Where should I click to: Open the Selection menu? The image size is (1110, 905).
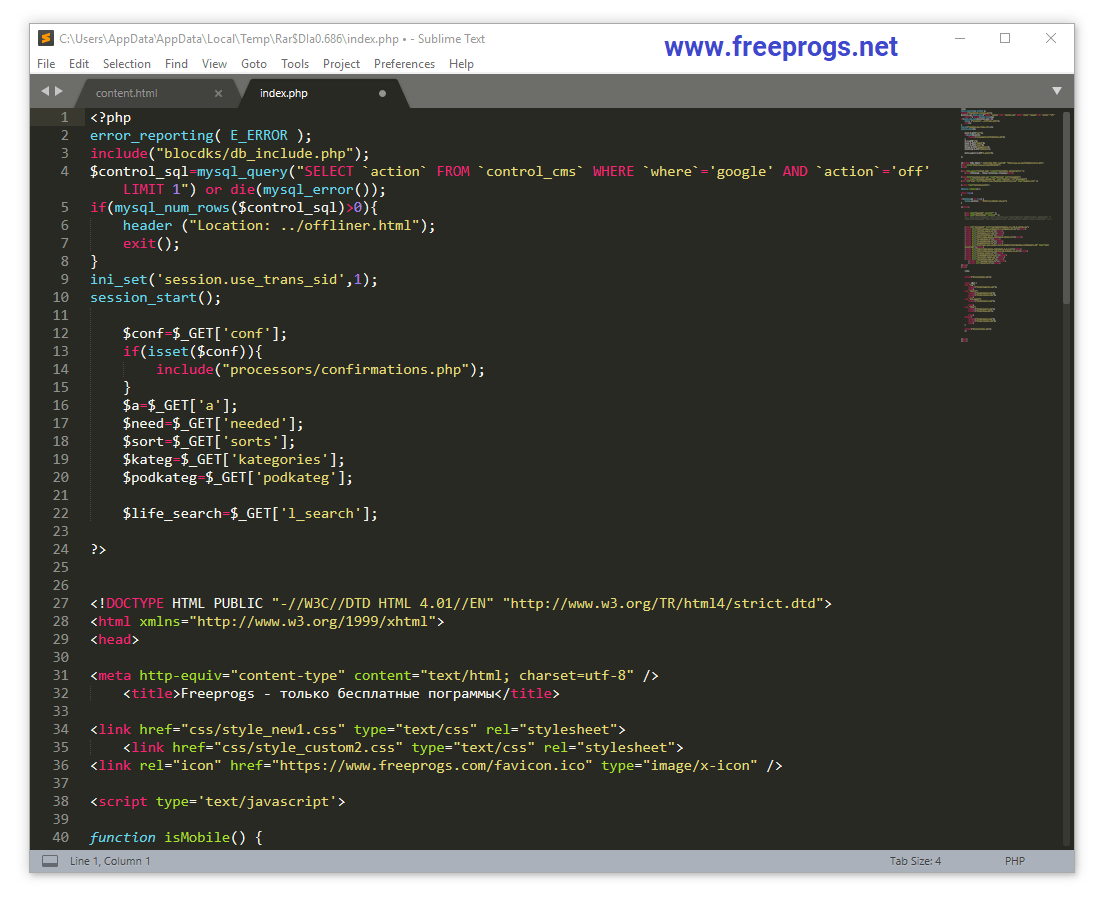(x=127, y=64)
